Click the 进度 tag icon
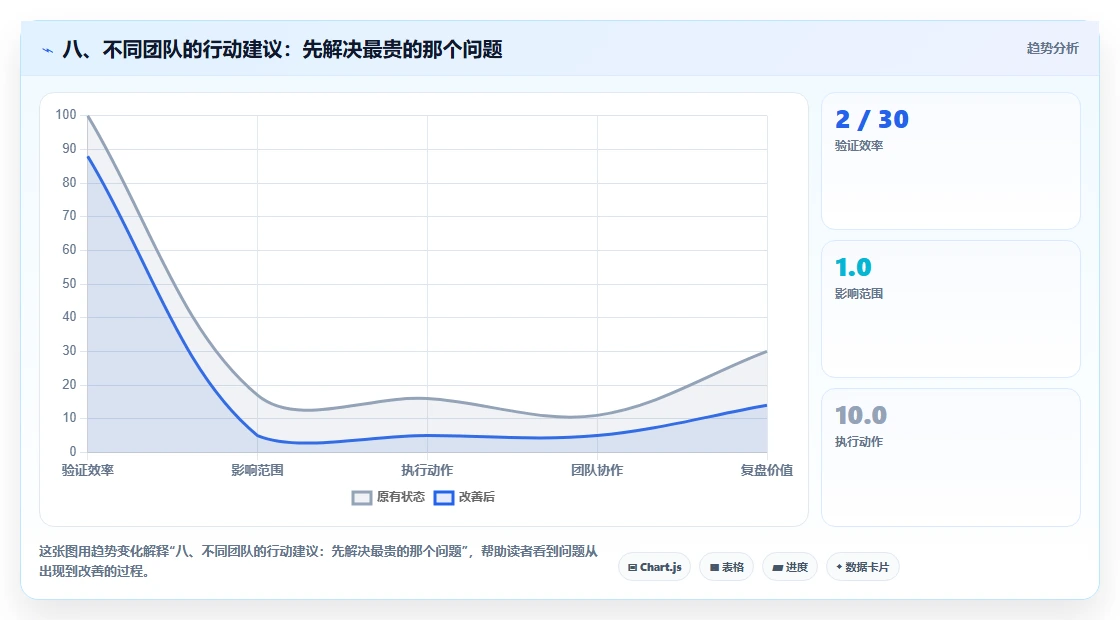This screenshot has width=1120, height=620. click(x=778, y=568)
